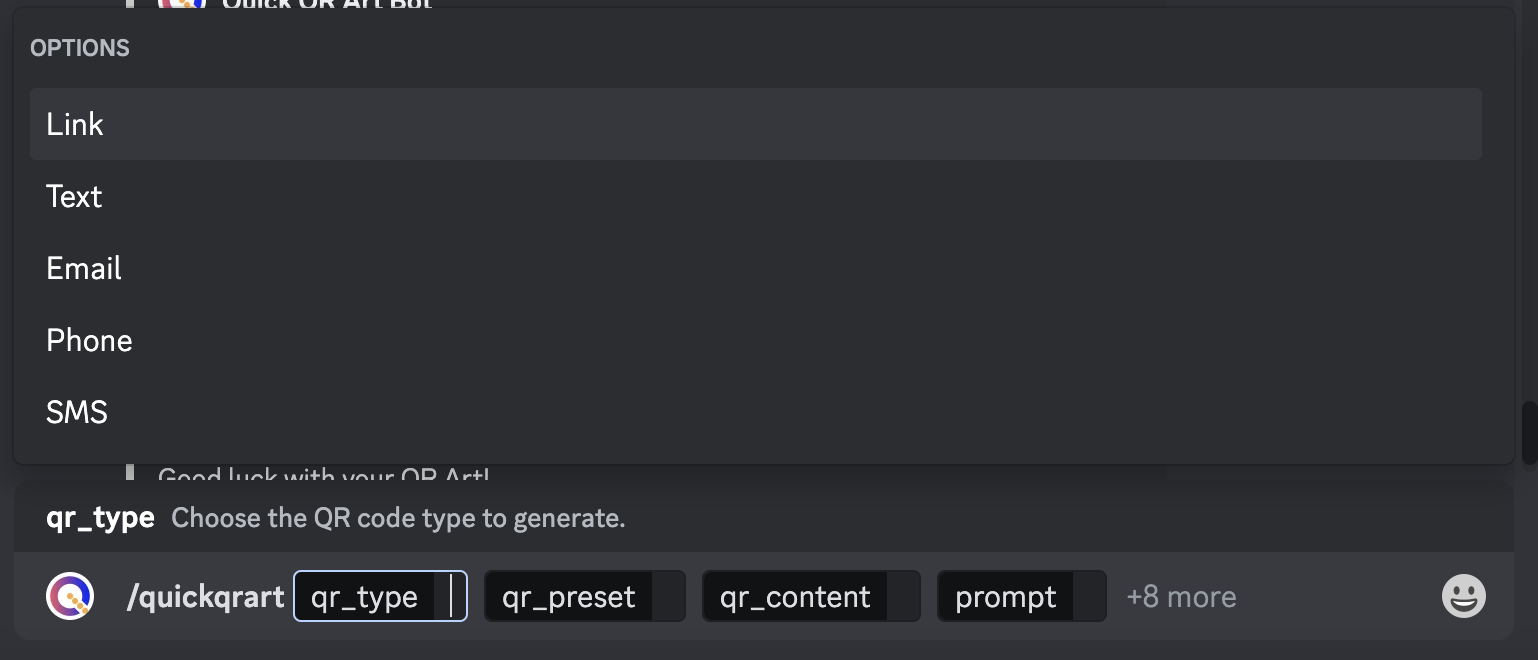Click the OPTIONS header label

[80, 48]
